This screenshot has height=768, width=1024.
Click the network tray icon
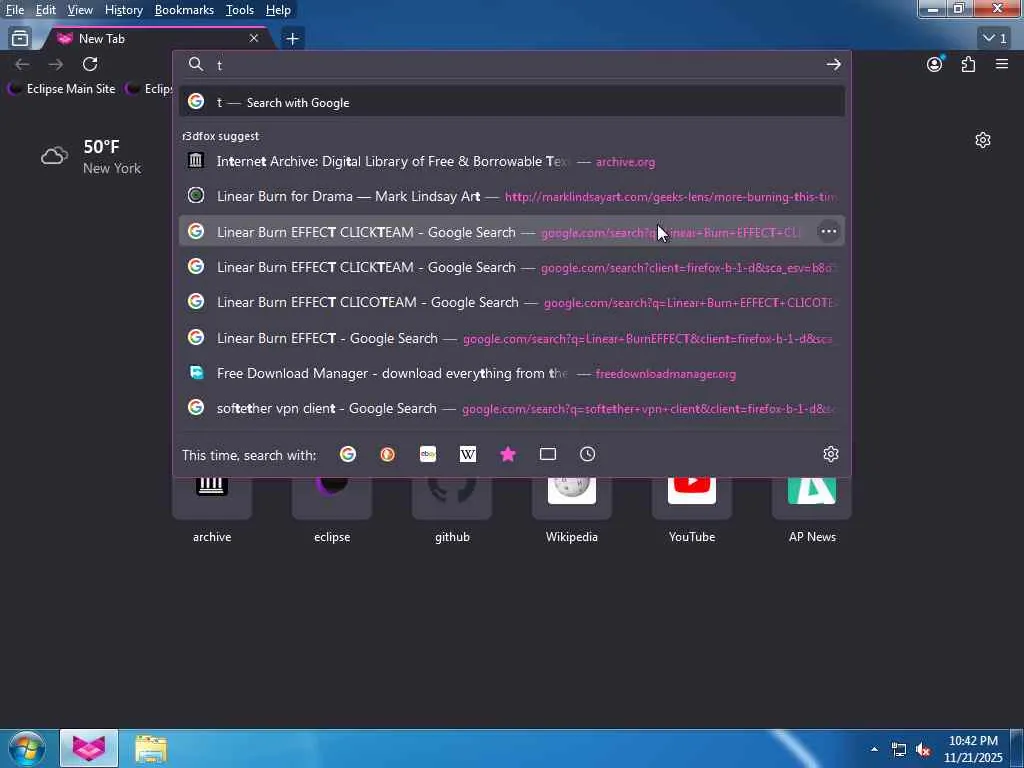pos(899,750)
